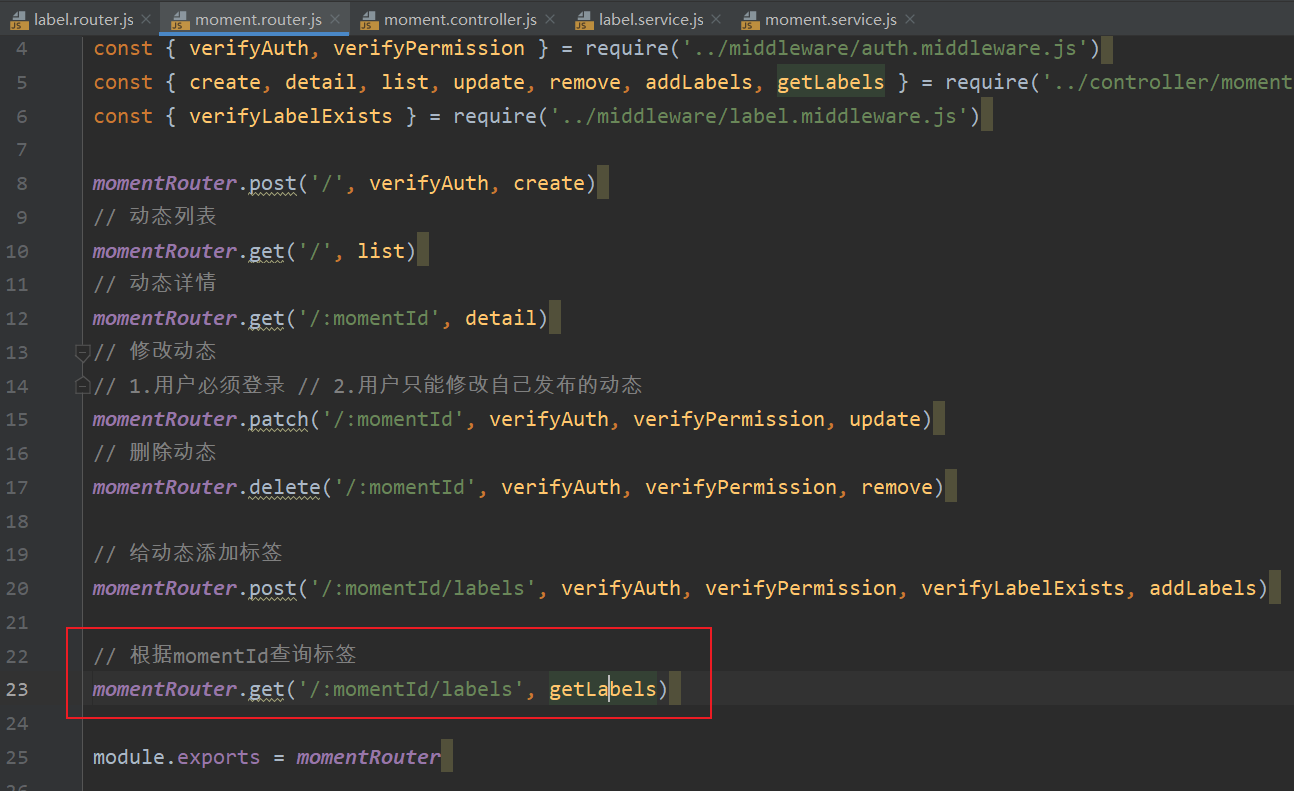Close the moment.controller.js tab
1294x791 pixels.
coord(550,19)
